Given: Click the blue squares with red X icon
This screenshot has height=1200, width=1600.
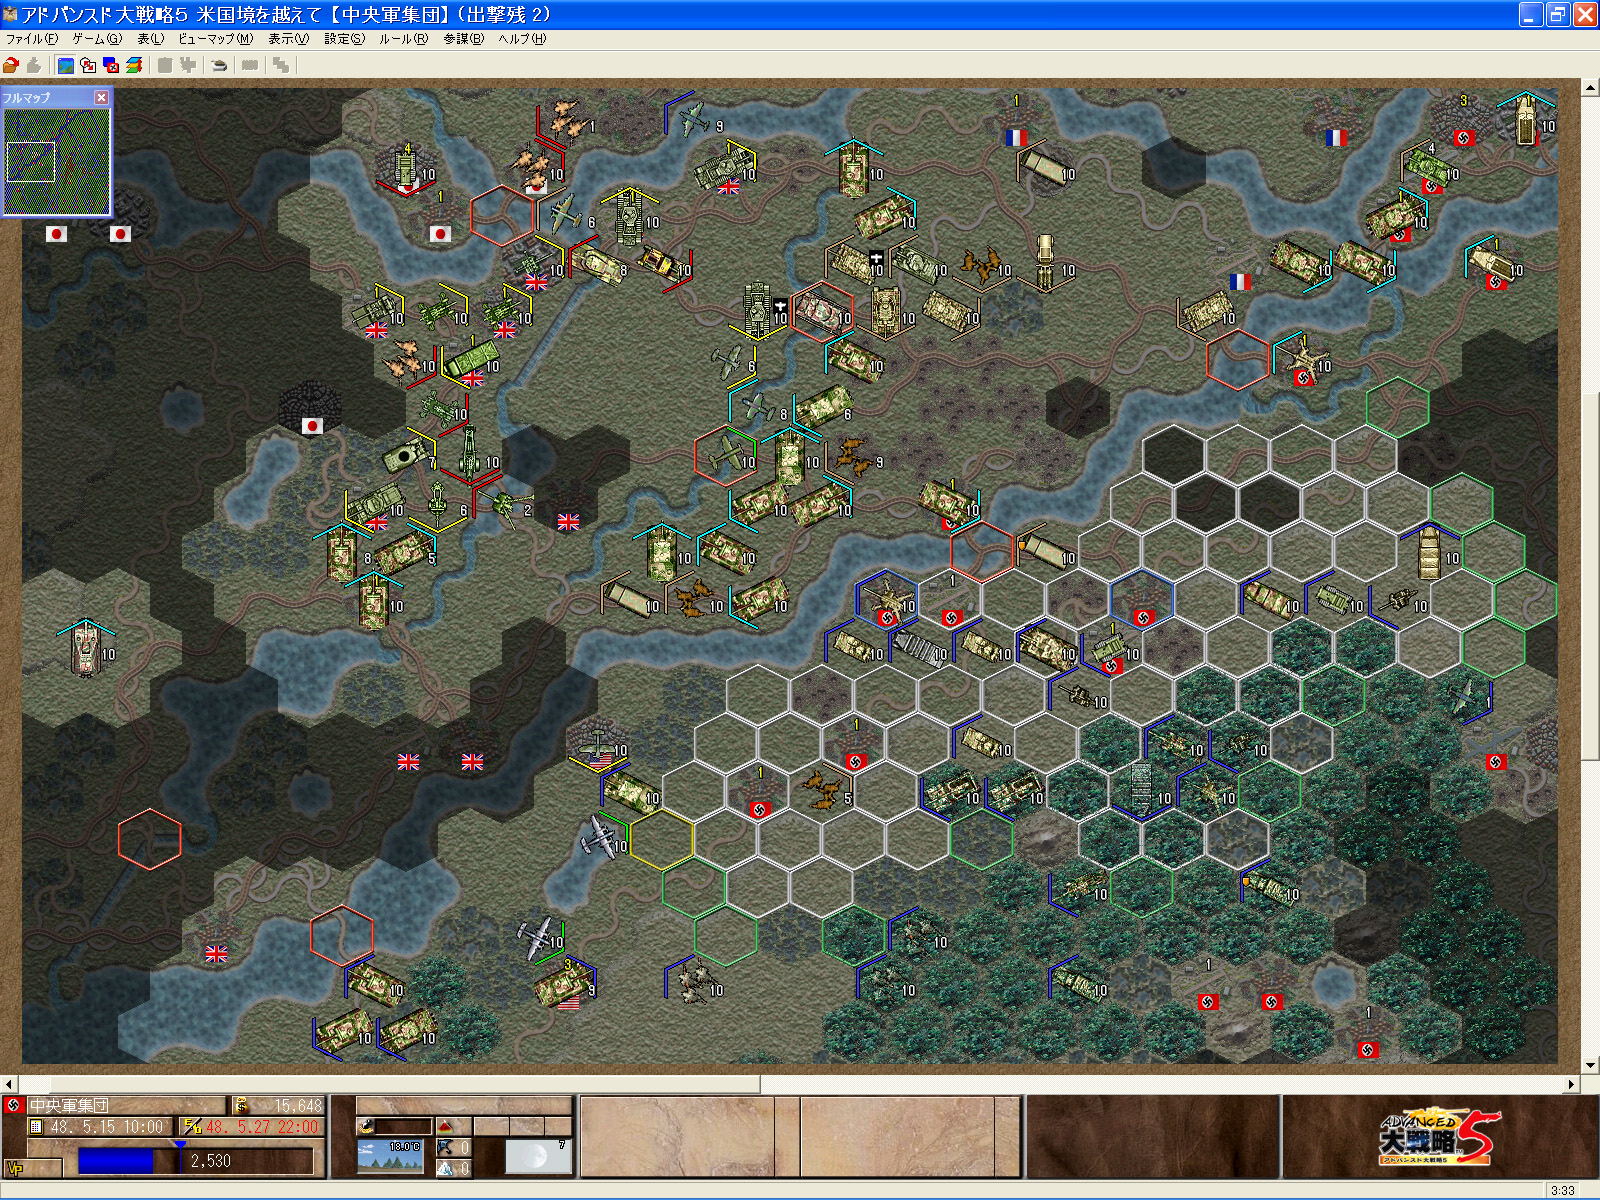Looking at the screenshot, I should (111, 65).
